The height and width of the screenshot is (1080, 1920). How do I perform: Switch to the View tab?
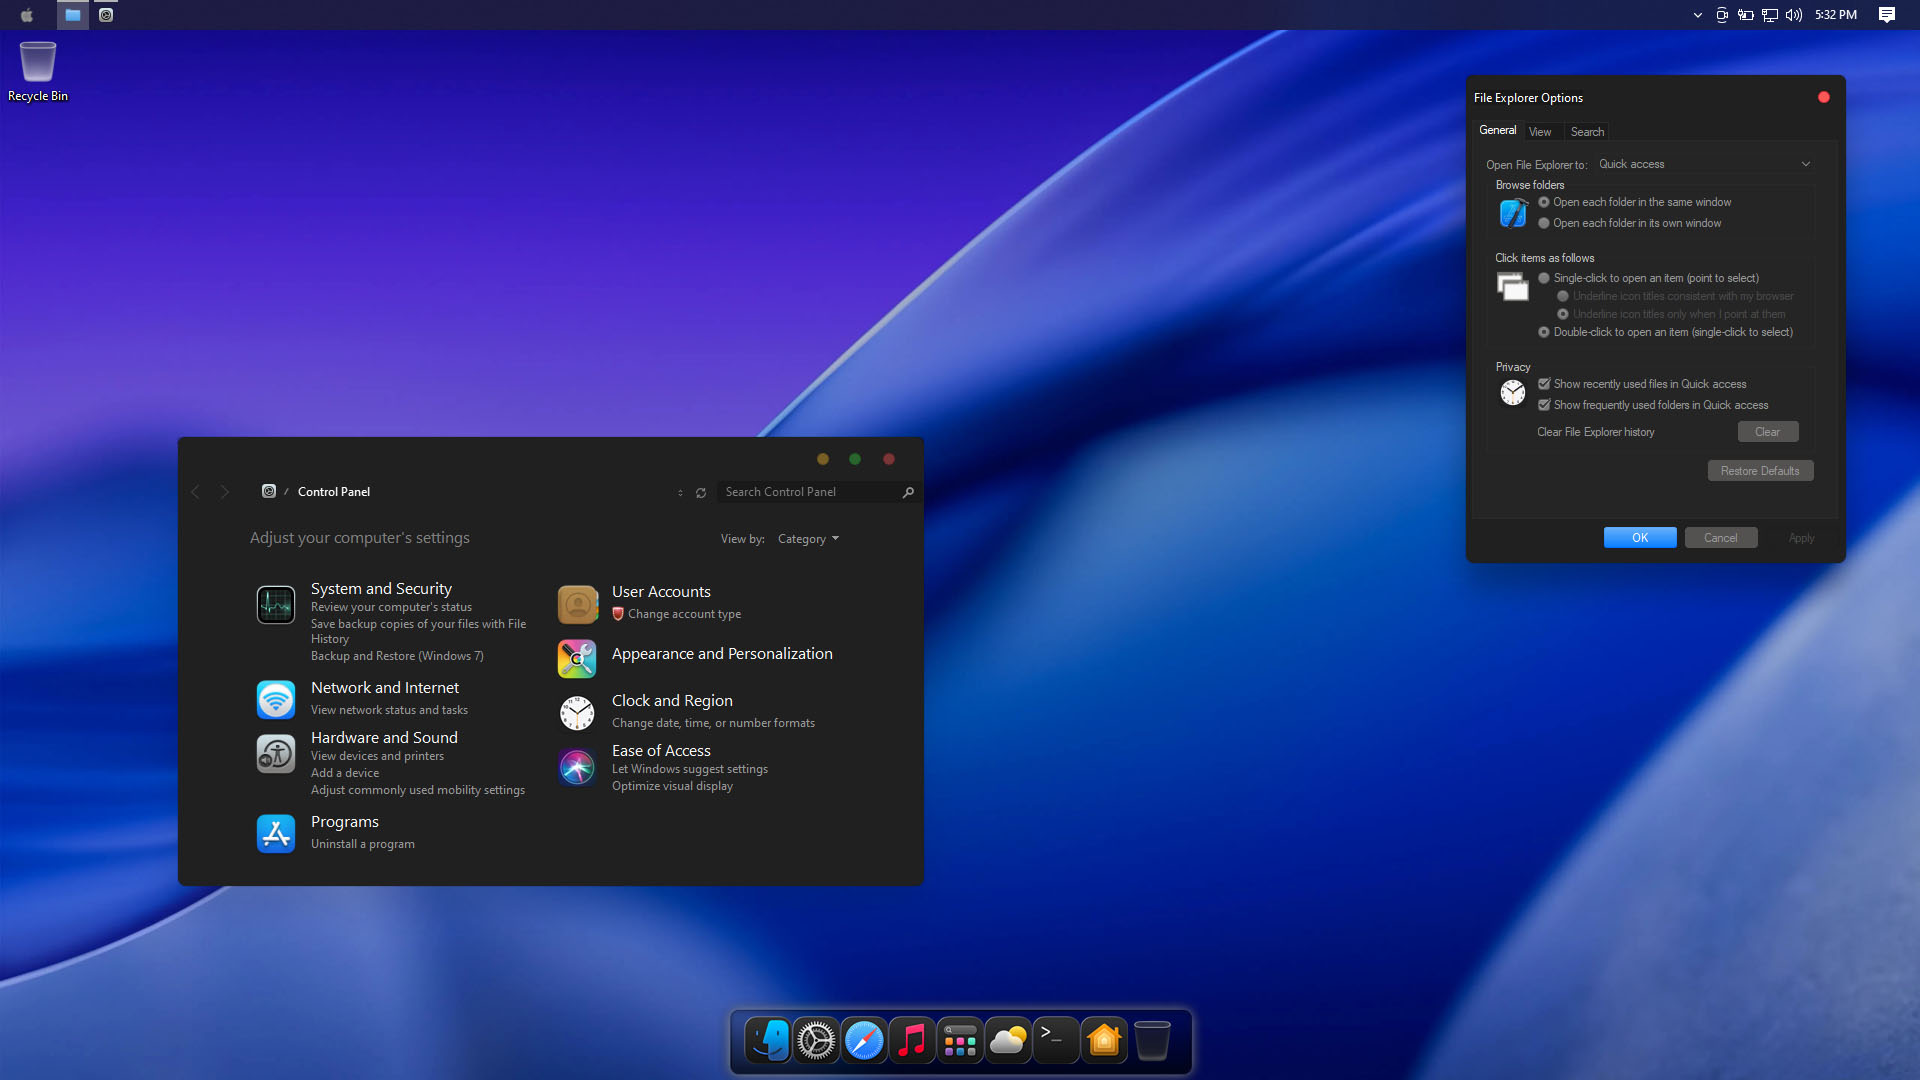(x=1540, y=131)
